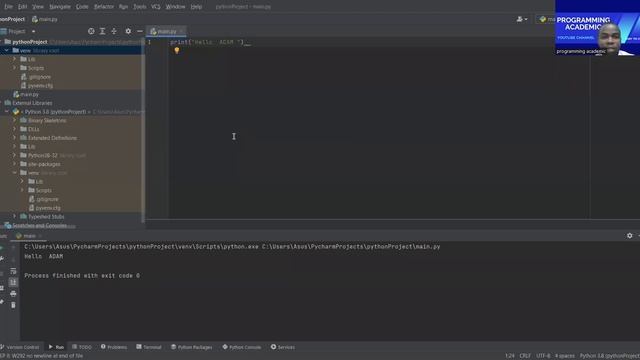Open the Python Console tool window

tap(242, 347)
